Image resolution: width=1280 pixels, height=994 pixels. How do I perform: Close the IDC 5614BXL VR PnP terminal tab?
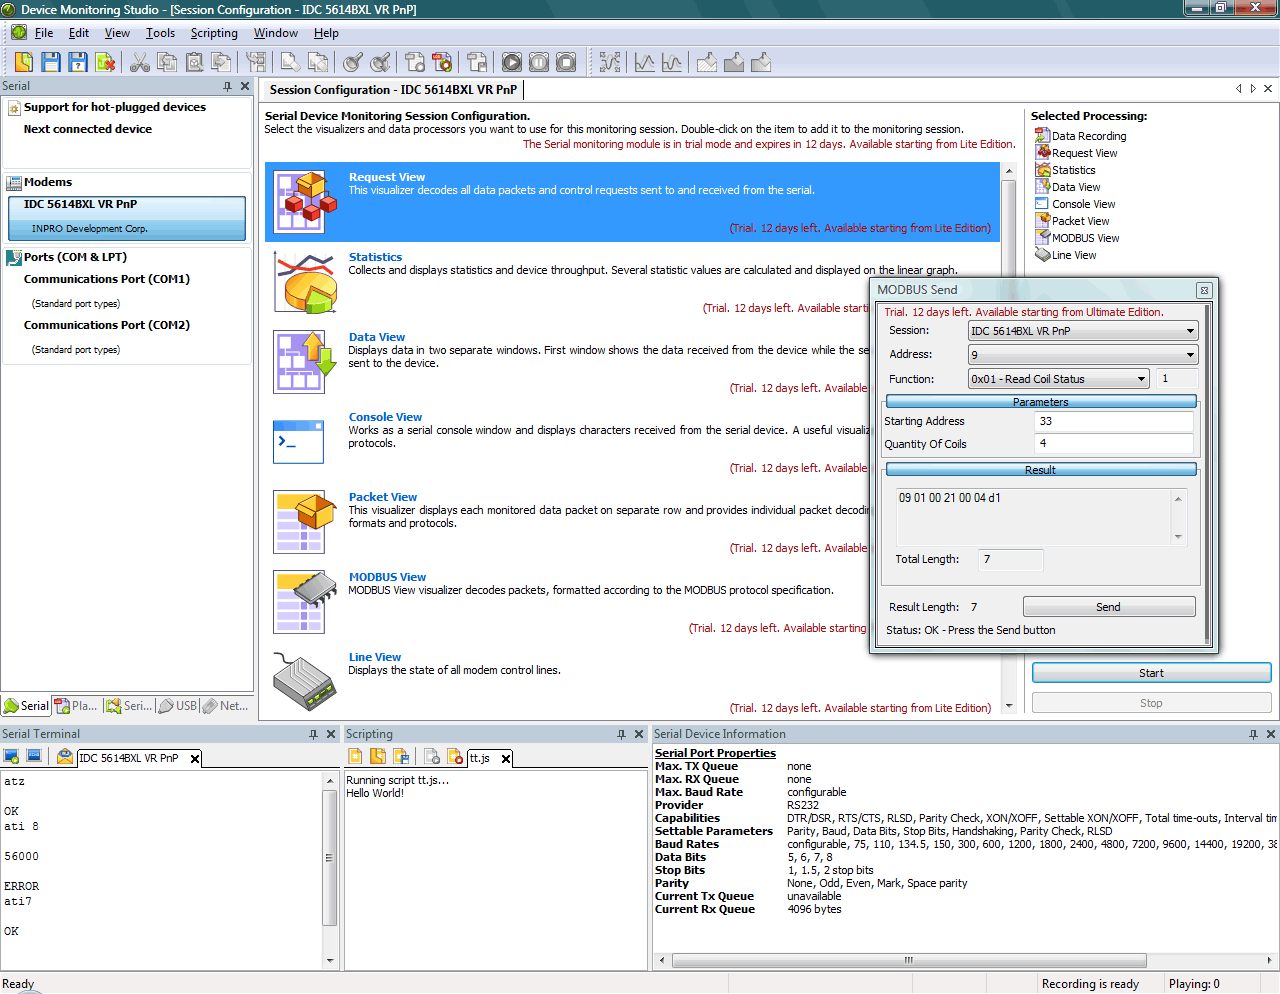click(x=195, y=759)
